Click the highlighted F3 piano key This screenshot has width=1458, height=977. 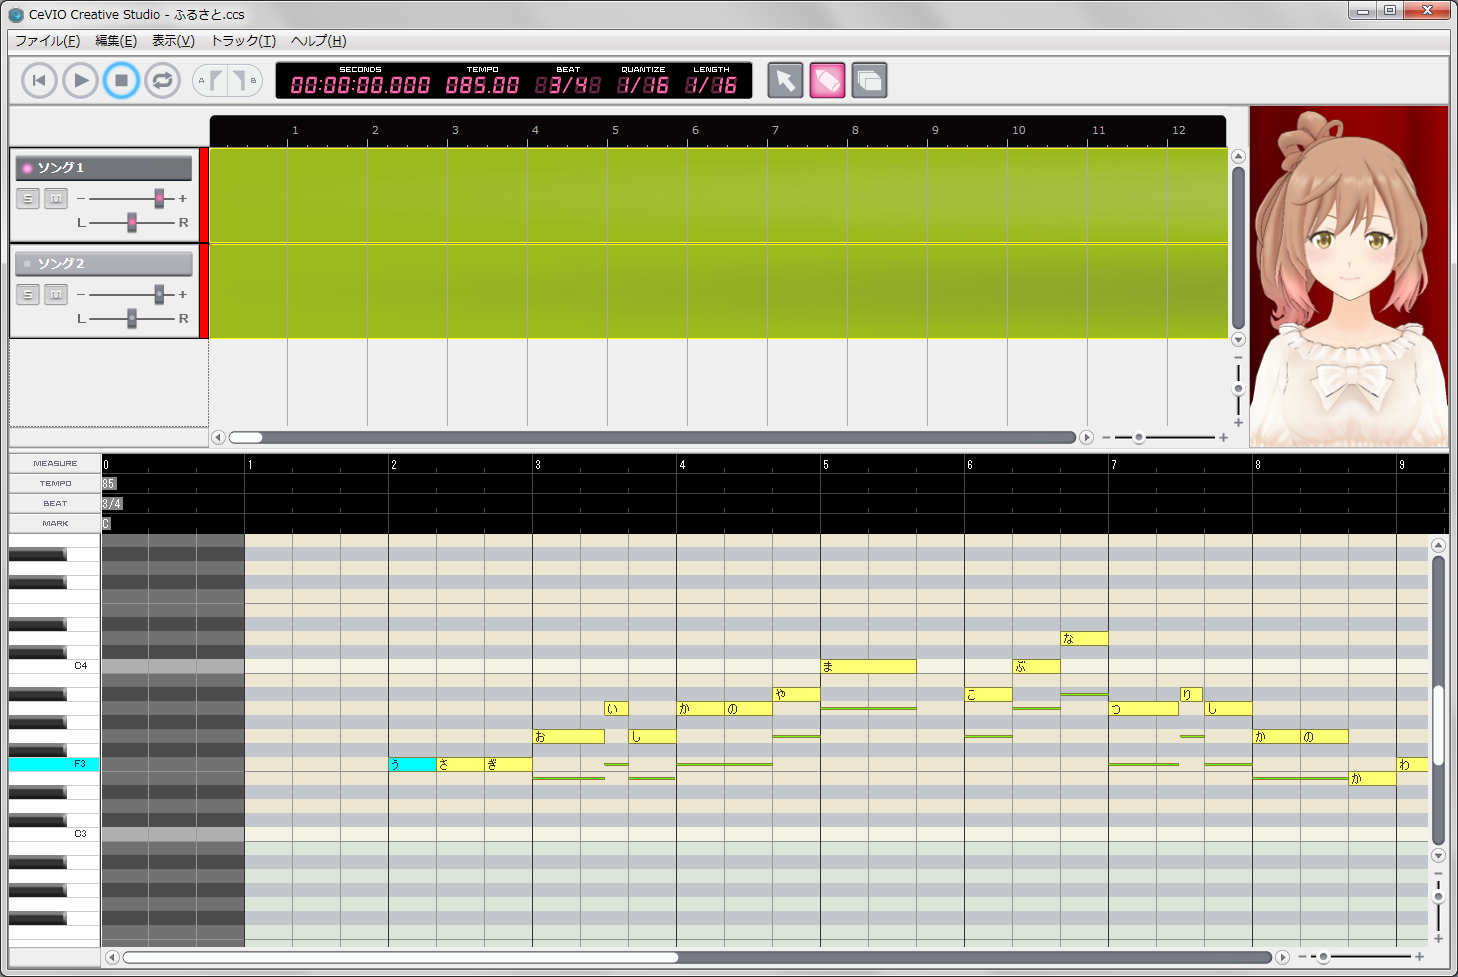[54, 764]
